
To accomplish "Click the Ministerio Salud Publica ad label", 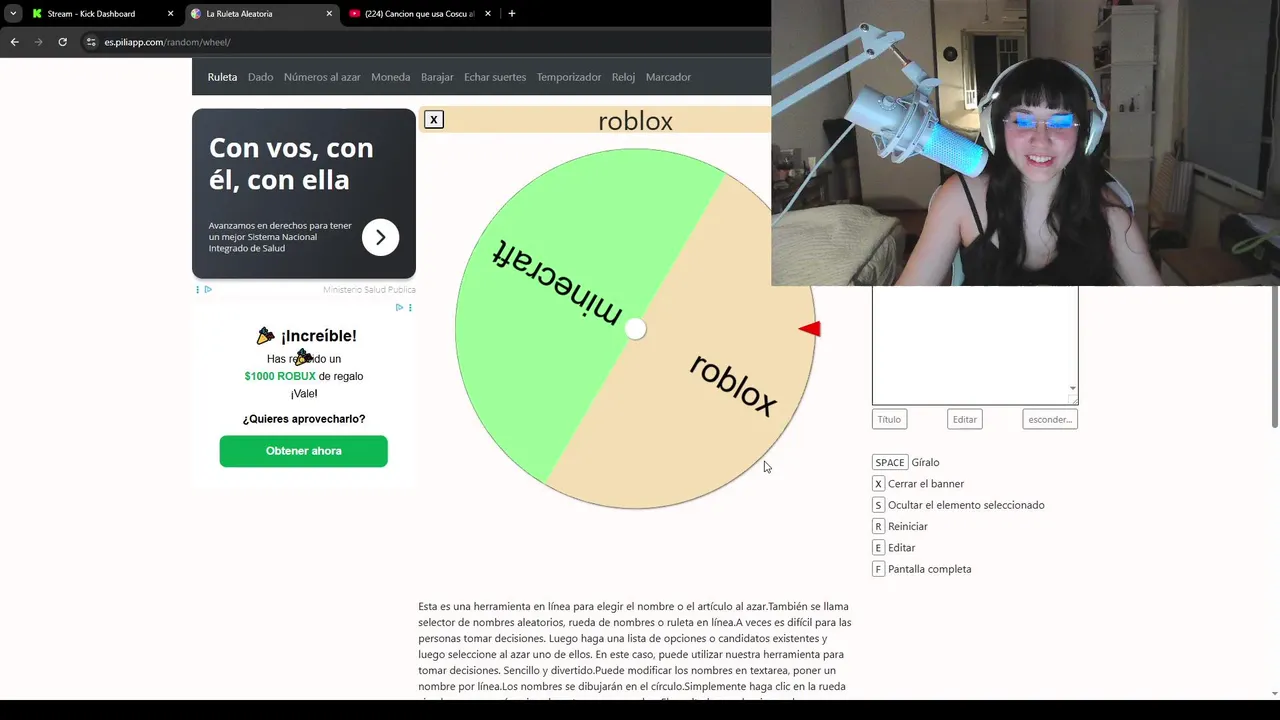I will [x=369, y=290].
